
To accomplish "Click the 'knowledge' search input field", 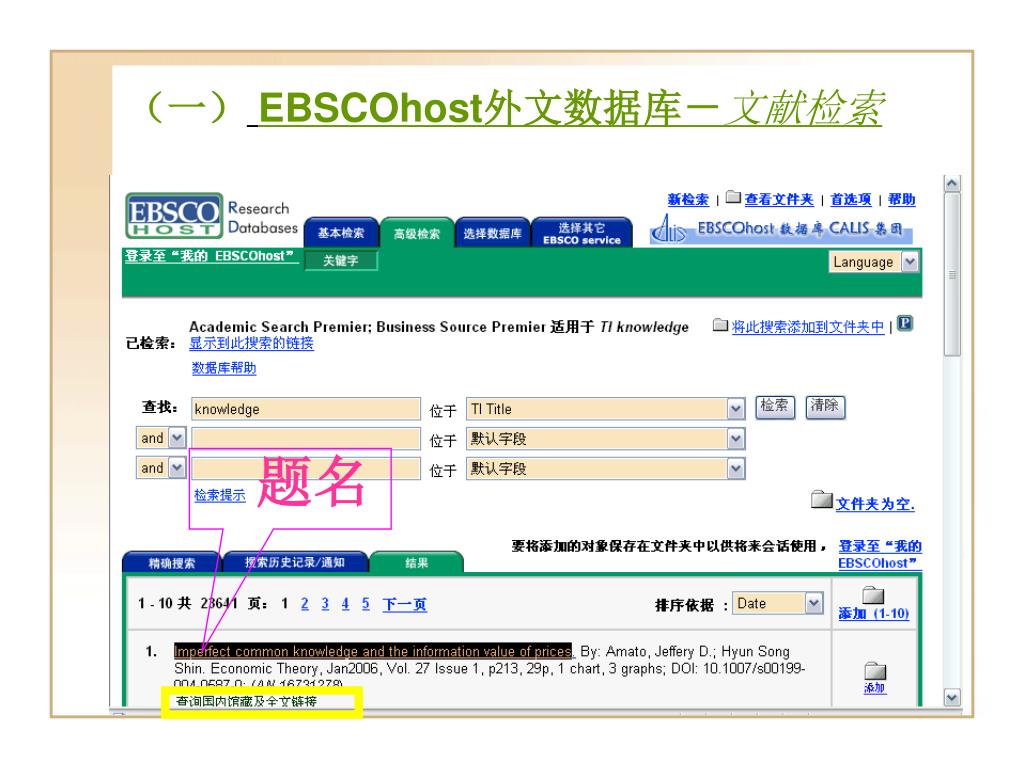I will [x=306, y=409].
